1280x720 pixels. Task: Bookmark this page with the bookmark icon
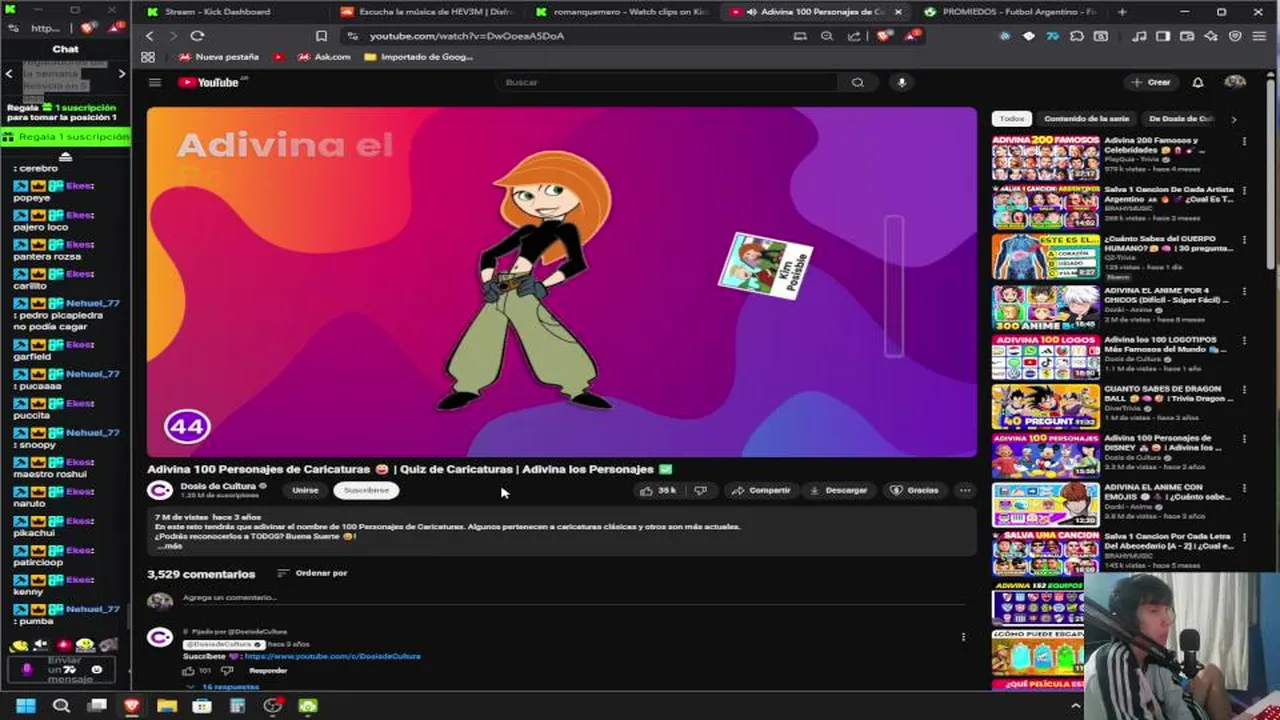click(321, 36)
